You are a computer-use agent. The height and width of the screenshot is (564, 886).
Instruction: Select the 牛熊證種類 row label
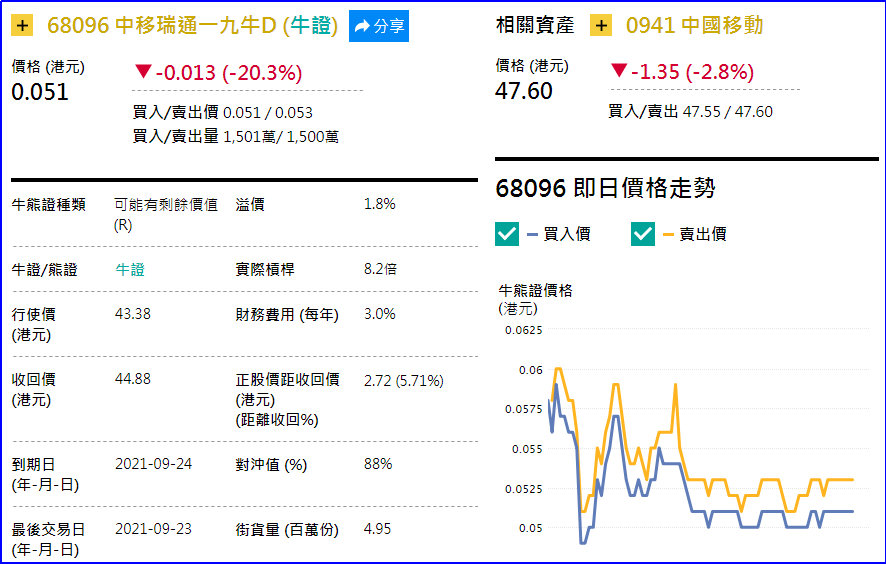pyautogui.click(x=49, y=205)
